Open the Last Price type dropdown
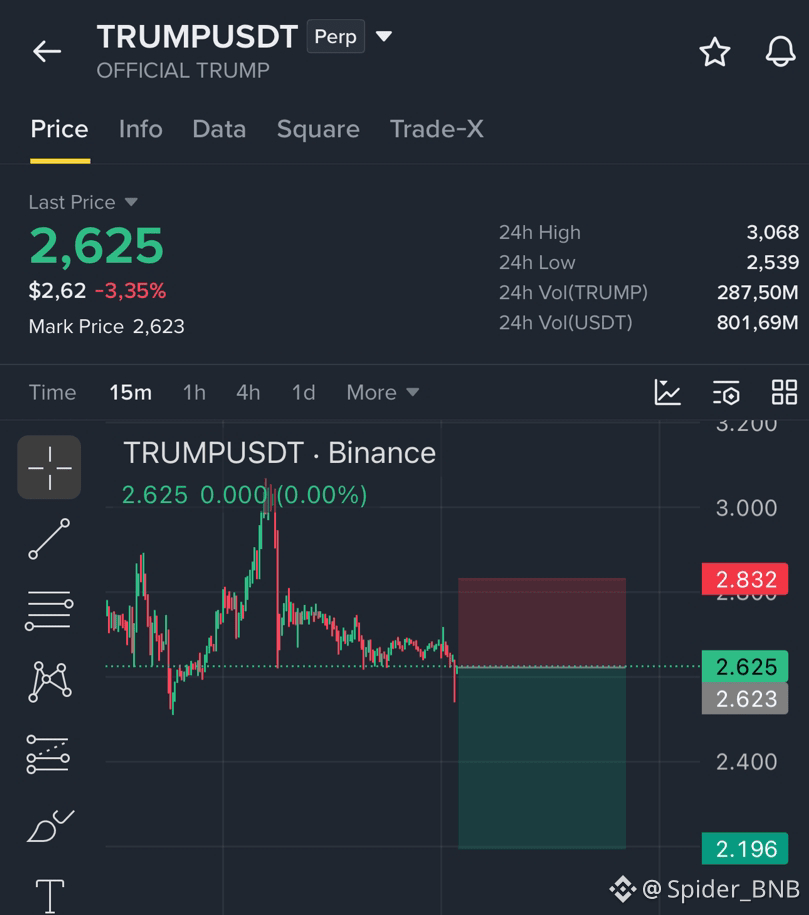 pos(131,202)
